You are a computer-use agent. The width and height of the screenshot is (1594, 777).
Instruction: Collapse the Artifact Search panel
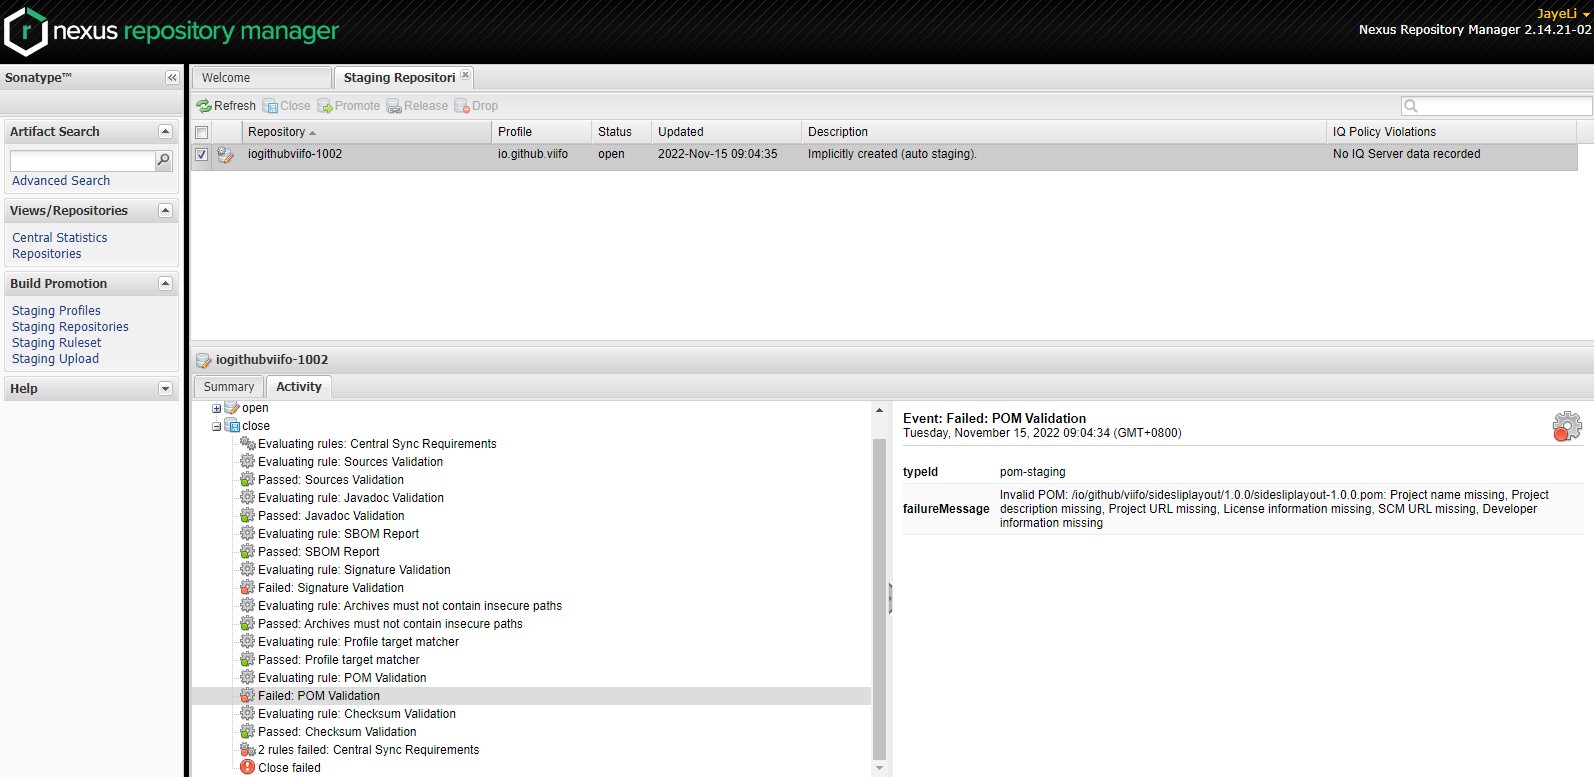pyautogui.click(x=166, y=132)
